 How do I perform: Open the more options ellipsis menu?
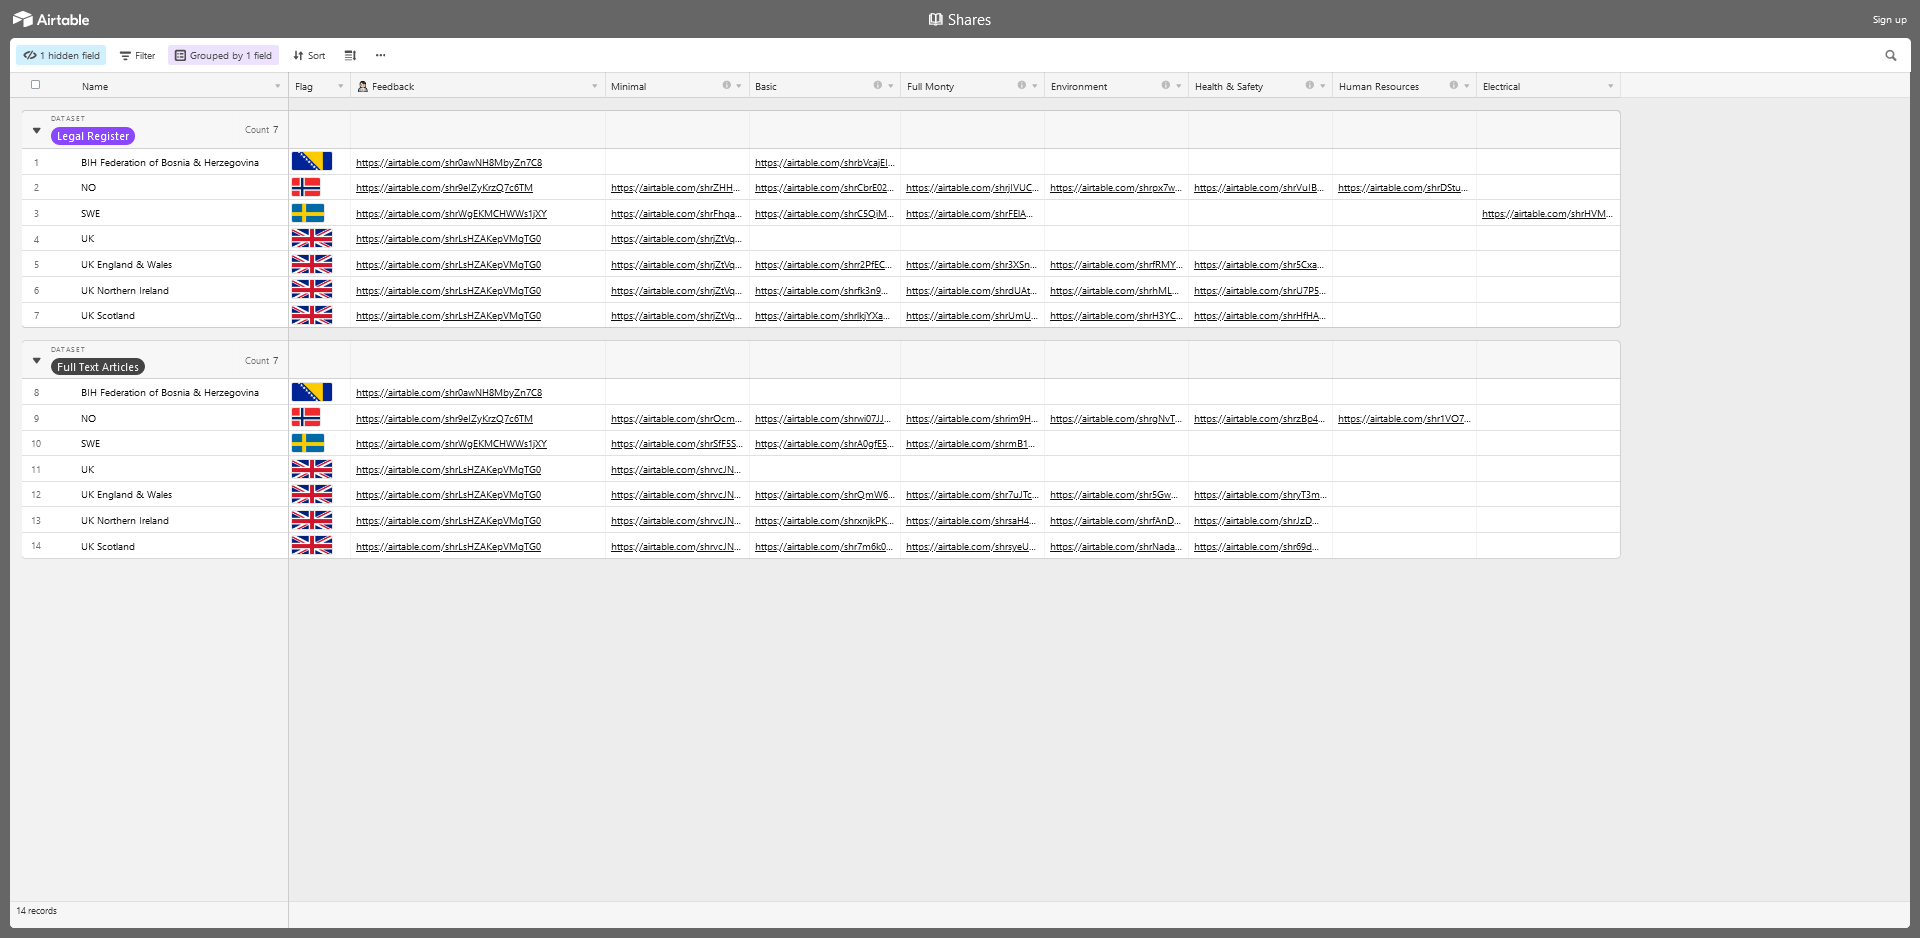(x=380, y=56)
